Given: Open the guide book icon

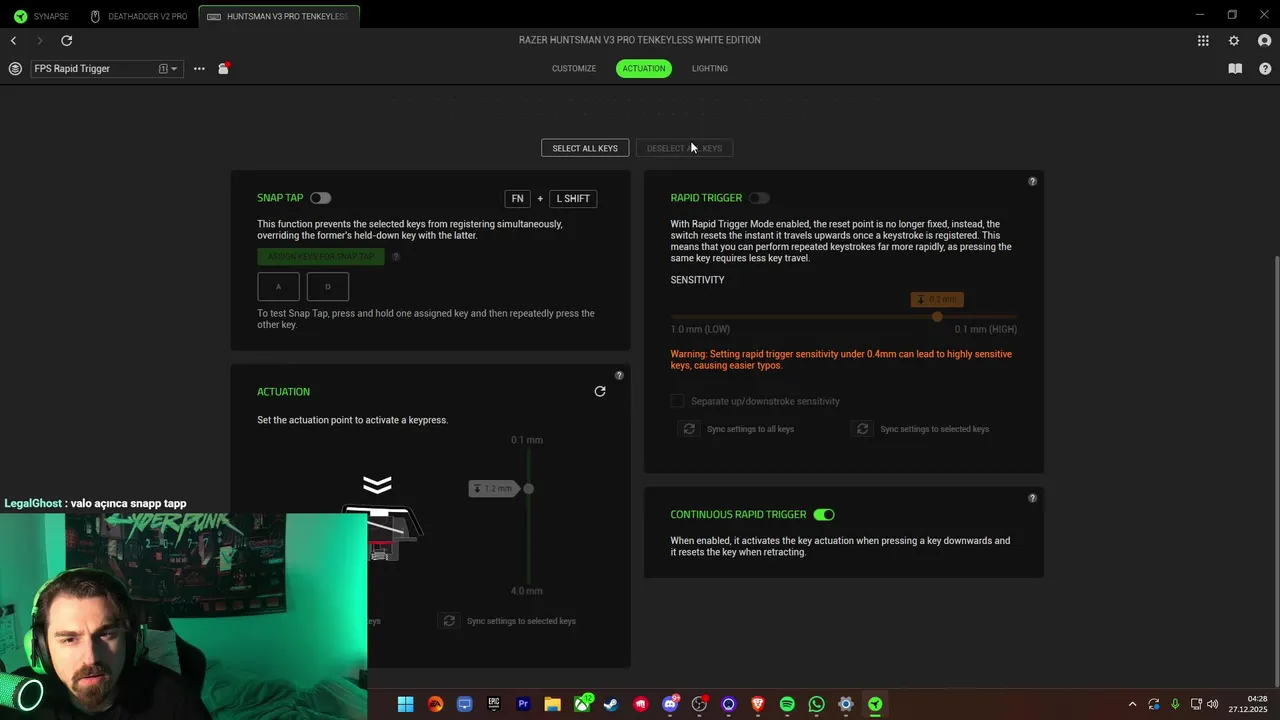Looking at the screenshot, I should (x=1235, y=69).
